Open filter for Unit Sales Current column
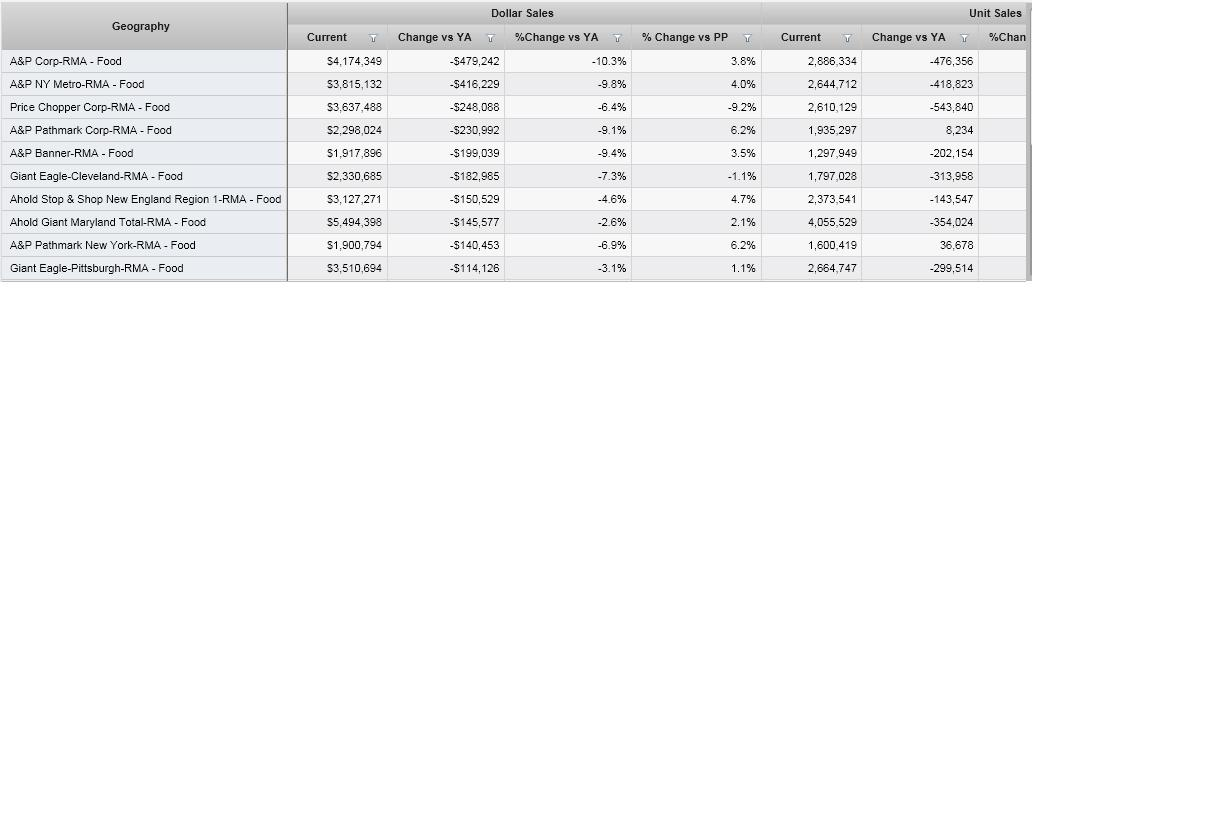This screenshot has width=1218, height=834. click(x=847, y=38)
